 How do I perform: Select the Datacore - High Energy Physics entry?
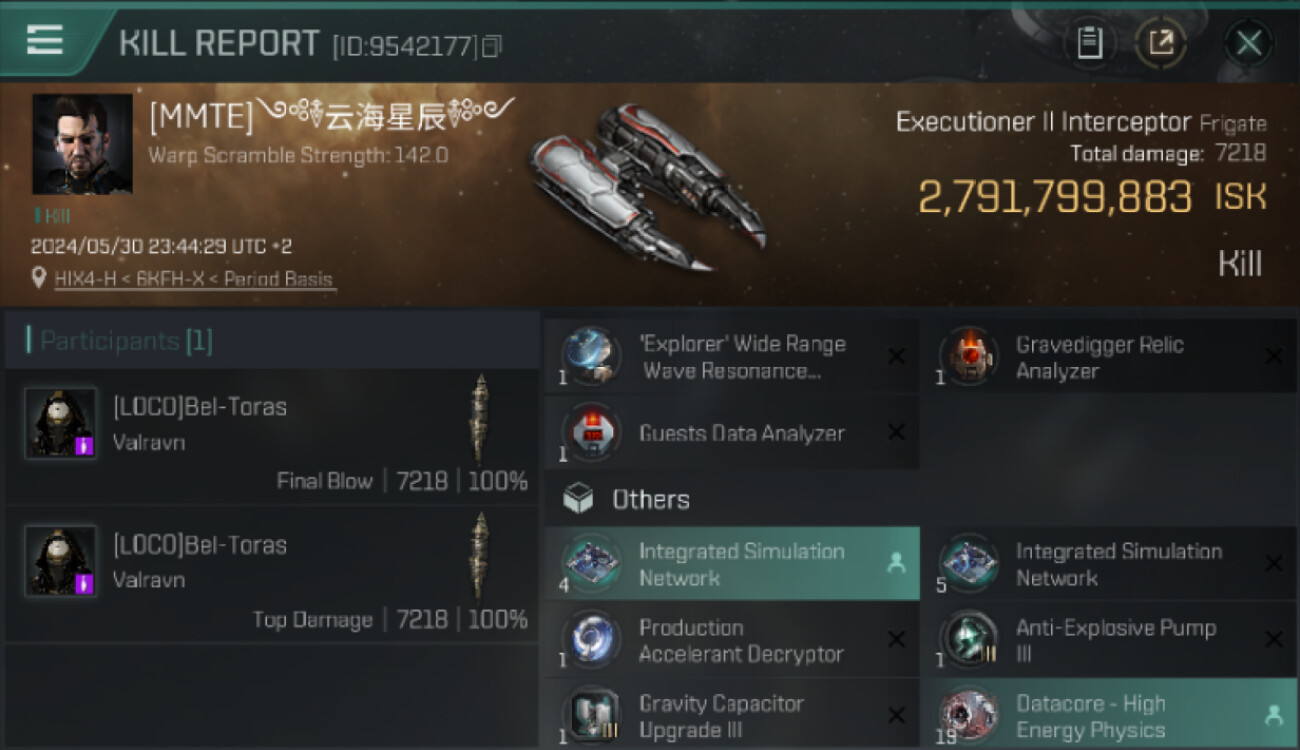(1109, 716)
